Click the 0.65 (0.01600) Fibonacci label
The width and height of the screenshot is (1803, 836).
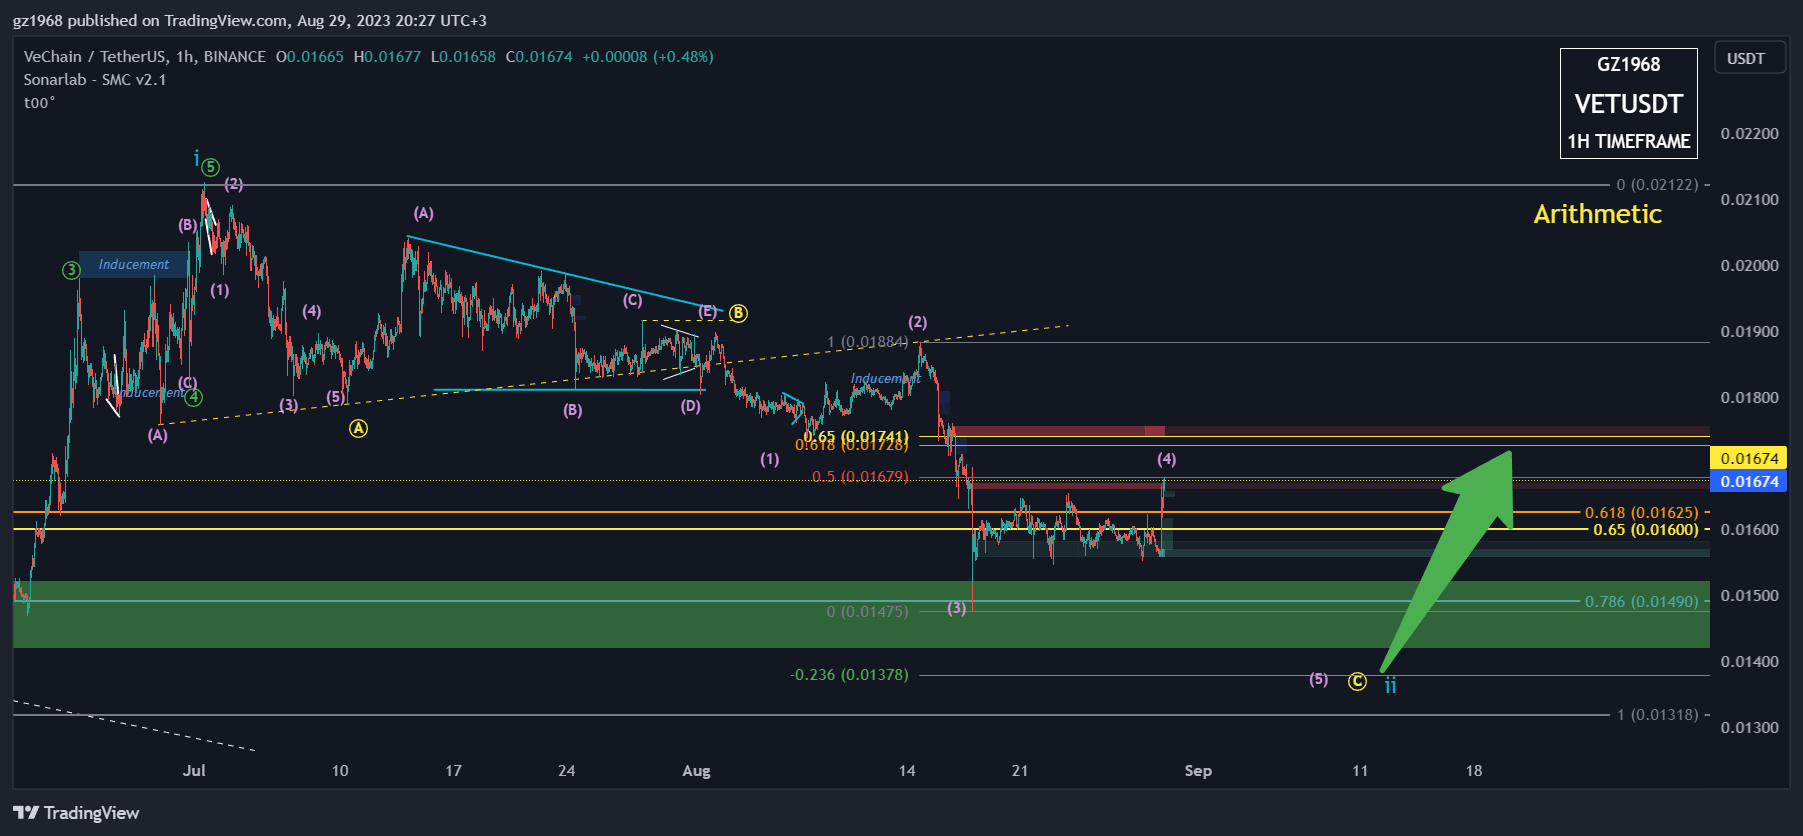point(1645,530)
